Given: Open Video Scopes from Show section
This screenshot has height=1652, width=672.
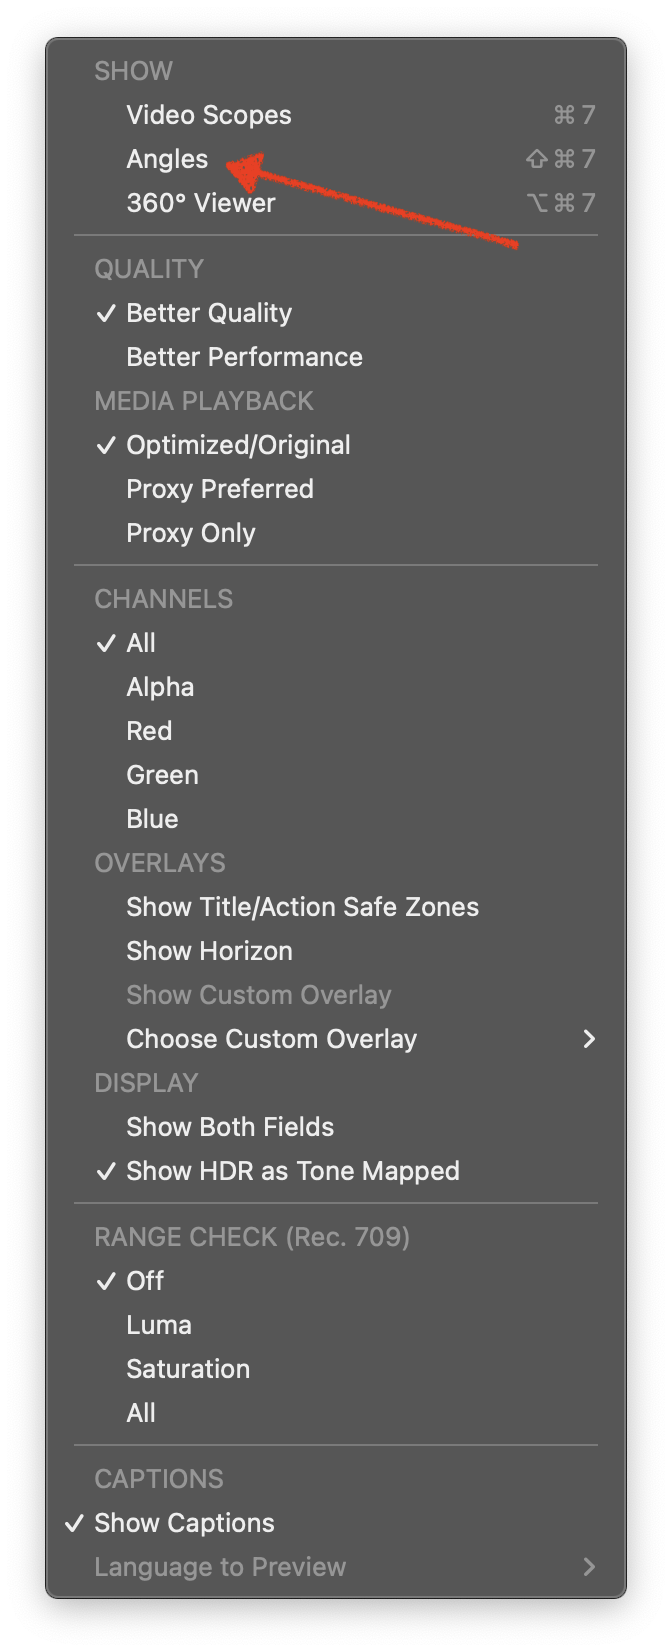Looking at the screenshot, I should tap(336, 115).
